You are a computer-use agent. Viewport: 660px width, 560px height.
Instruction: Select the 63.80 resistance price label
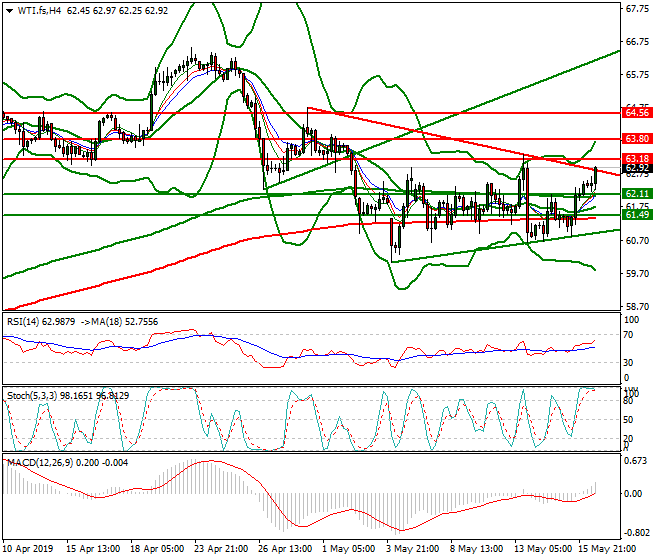pyautogui.click(x=637, y=139)
